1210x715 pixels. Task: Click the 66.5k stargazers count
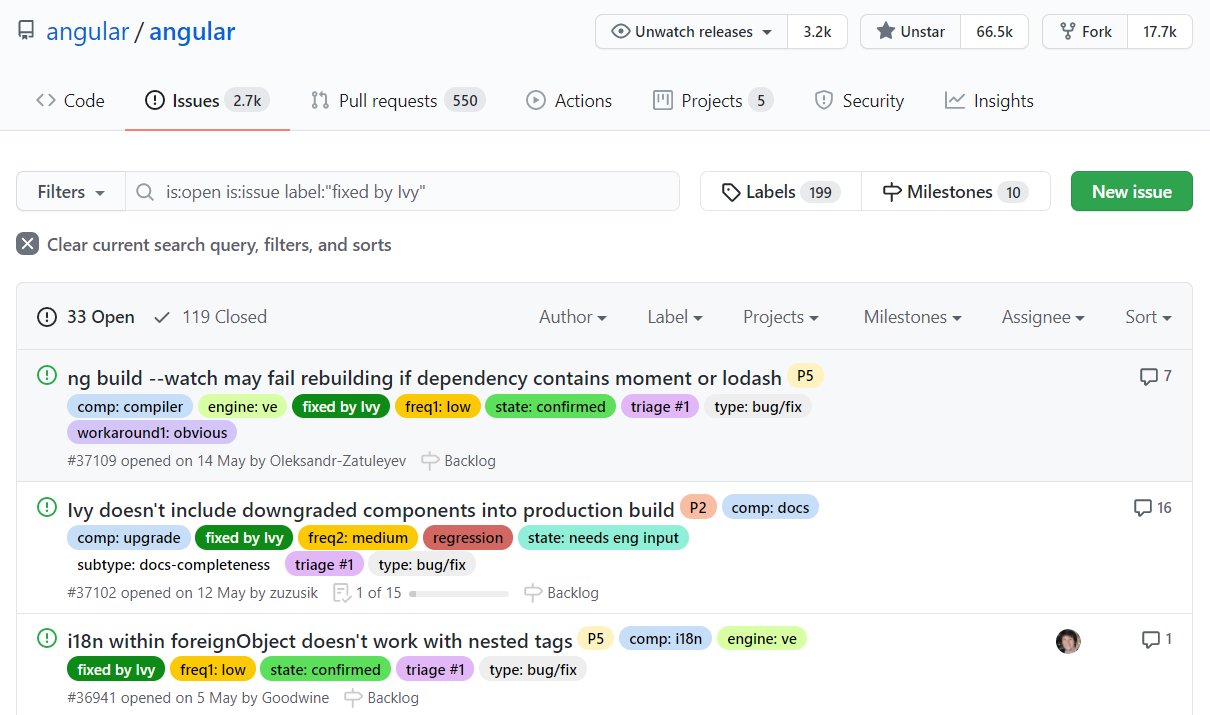(995, 32)
